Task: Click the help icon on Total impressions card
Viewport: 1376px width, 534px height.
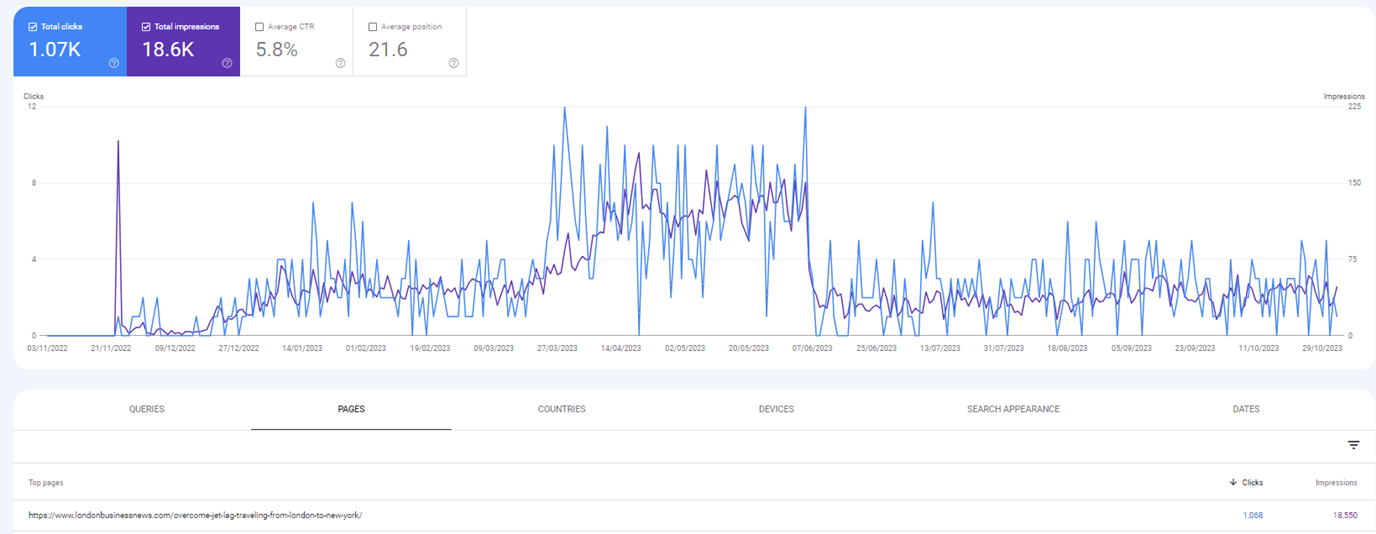Action: click(227, 63)
